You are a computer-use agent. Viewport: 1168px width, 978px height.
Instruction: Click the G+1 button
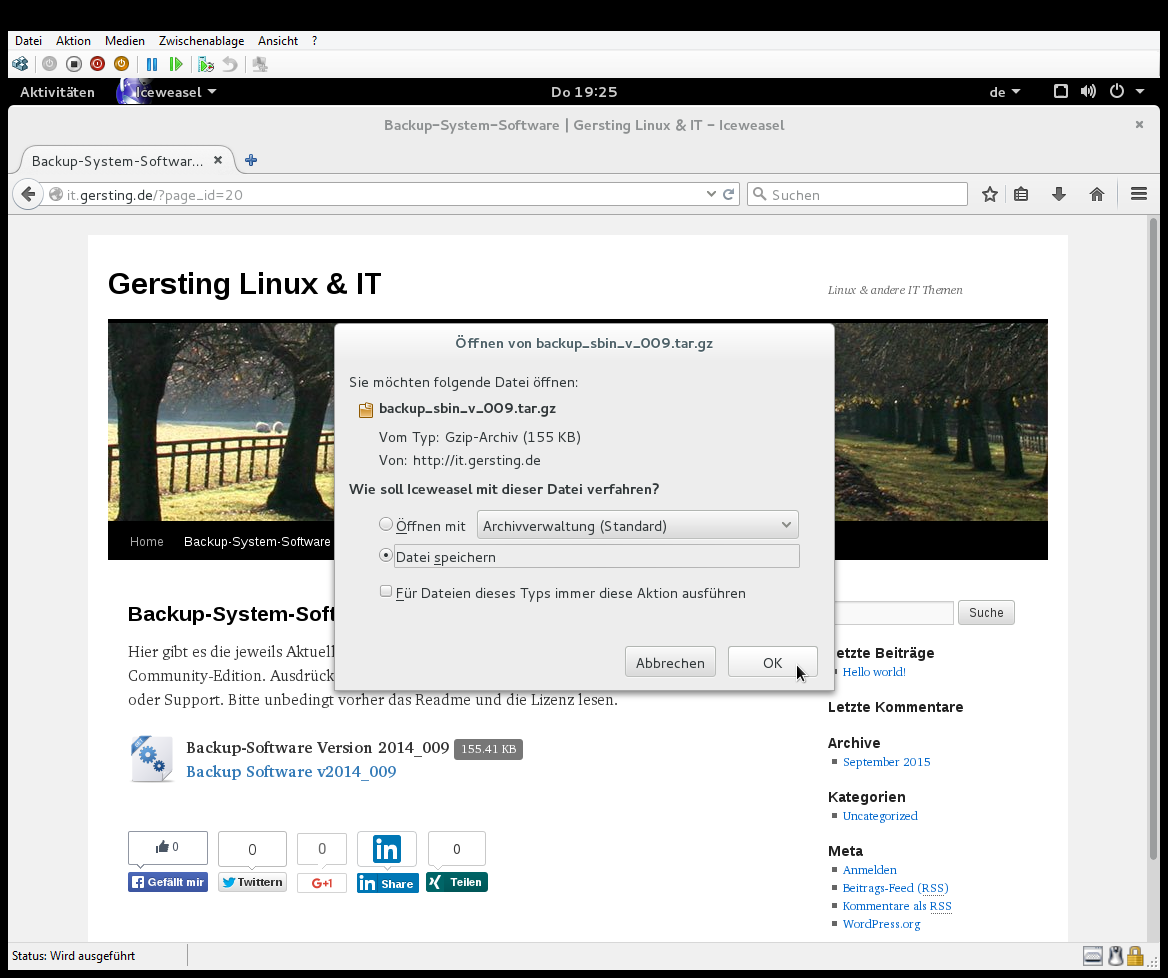tap(322, 883)
